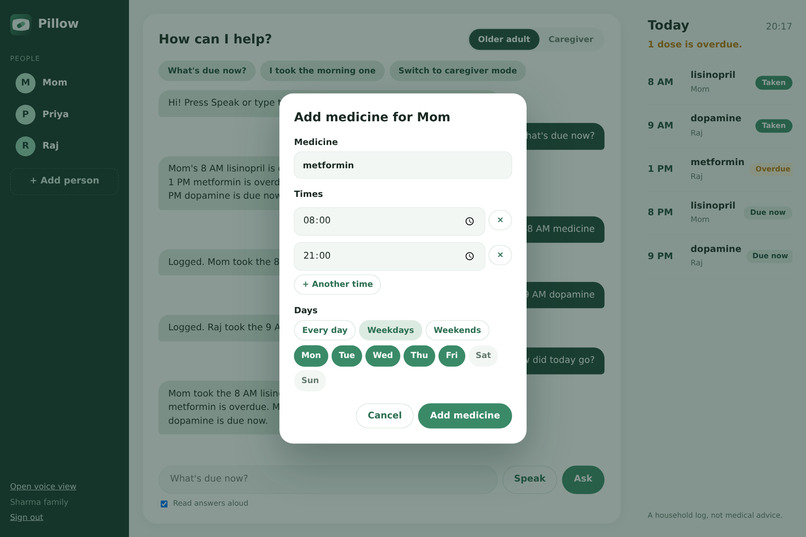This screenshot has height=537, width=806.
Task: Click the Sign out link
Action: click(26, 517)
